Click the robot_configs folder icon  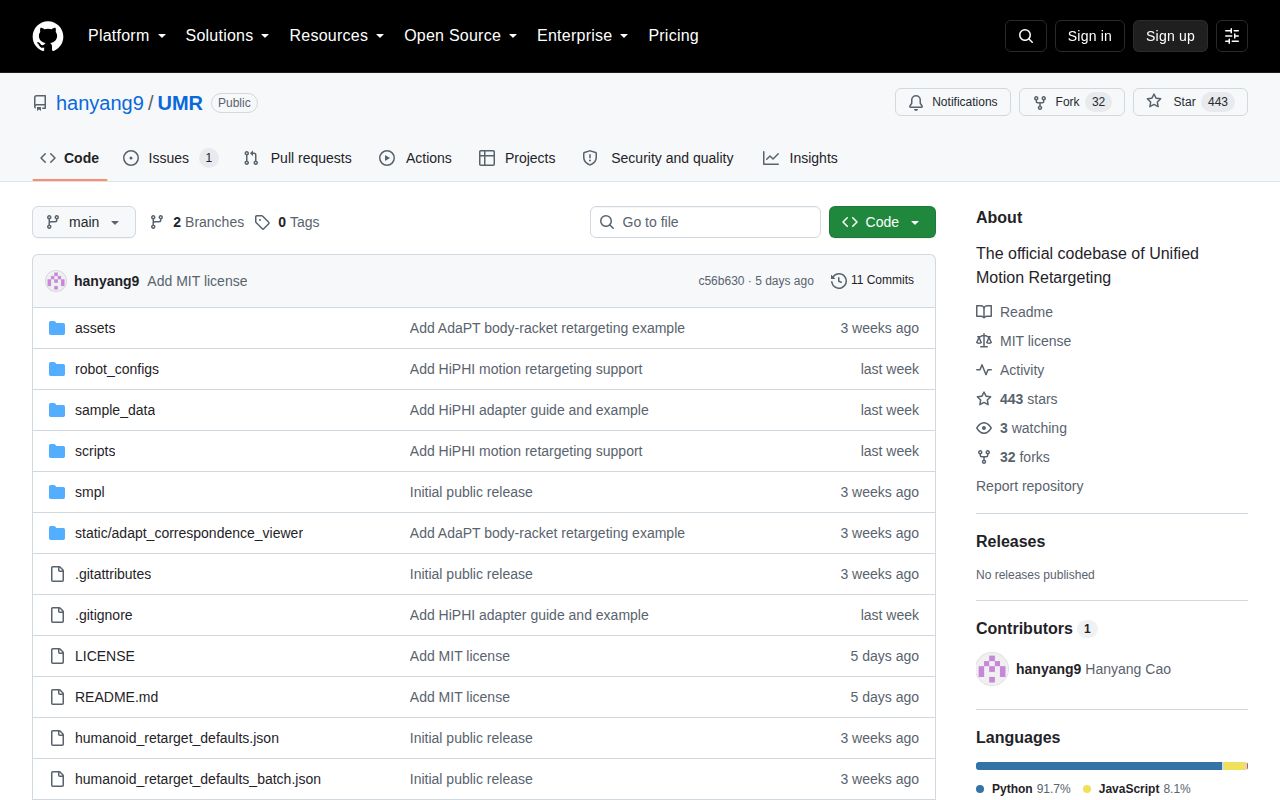click(57, 369)
